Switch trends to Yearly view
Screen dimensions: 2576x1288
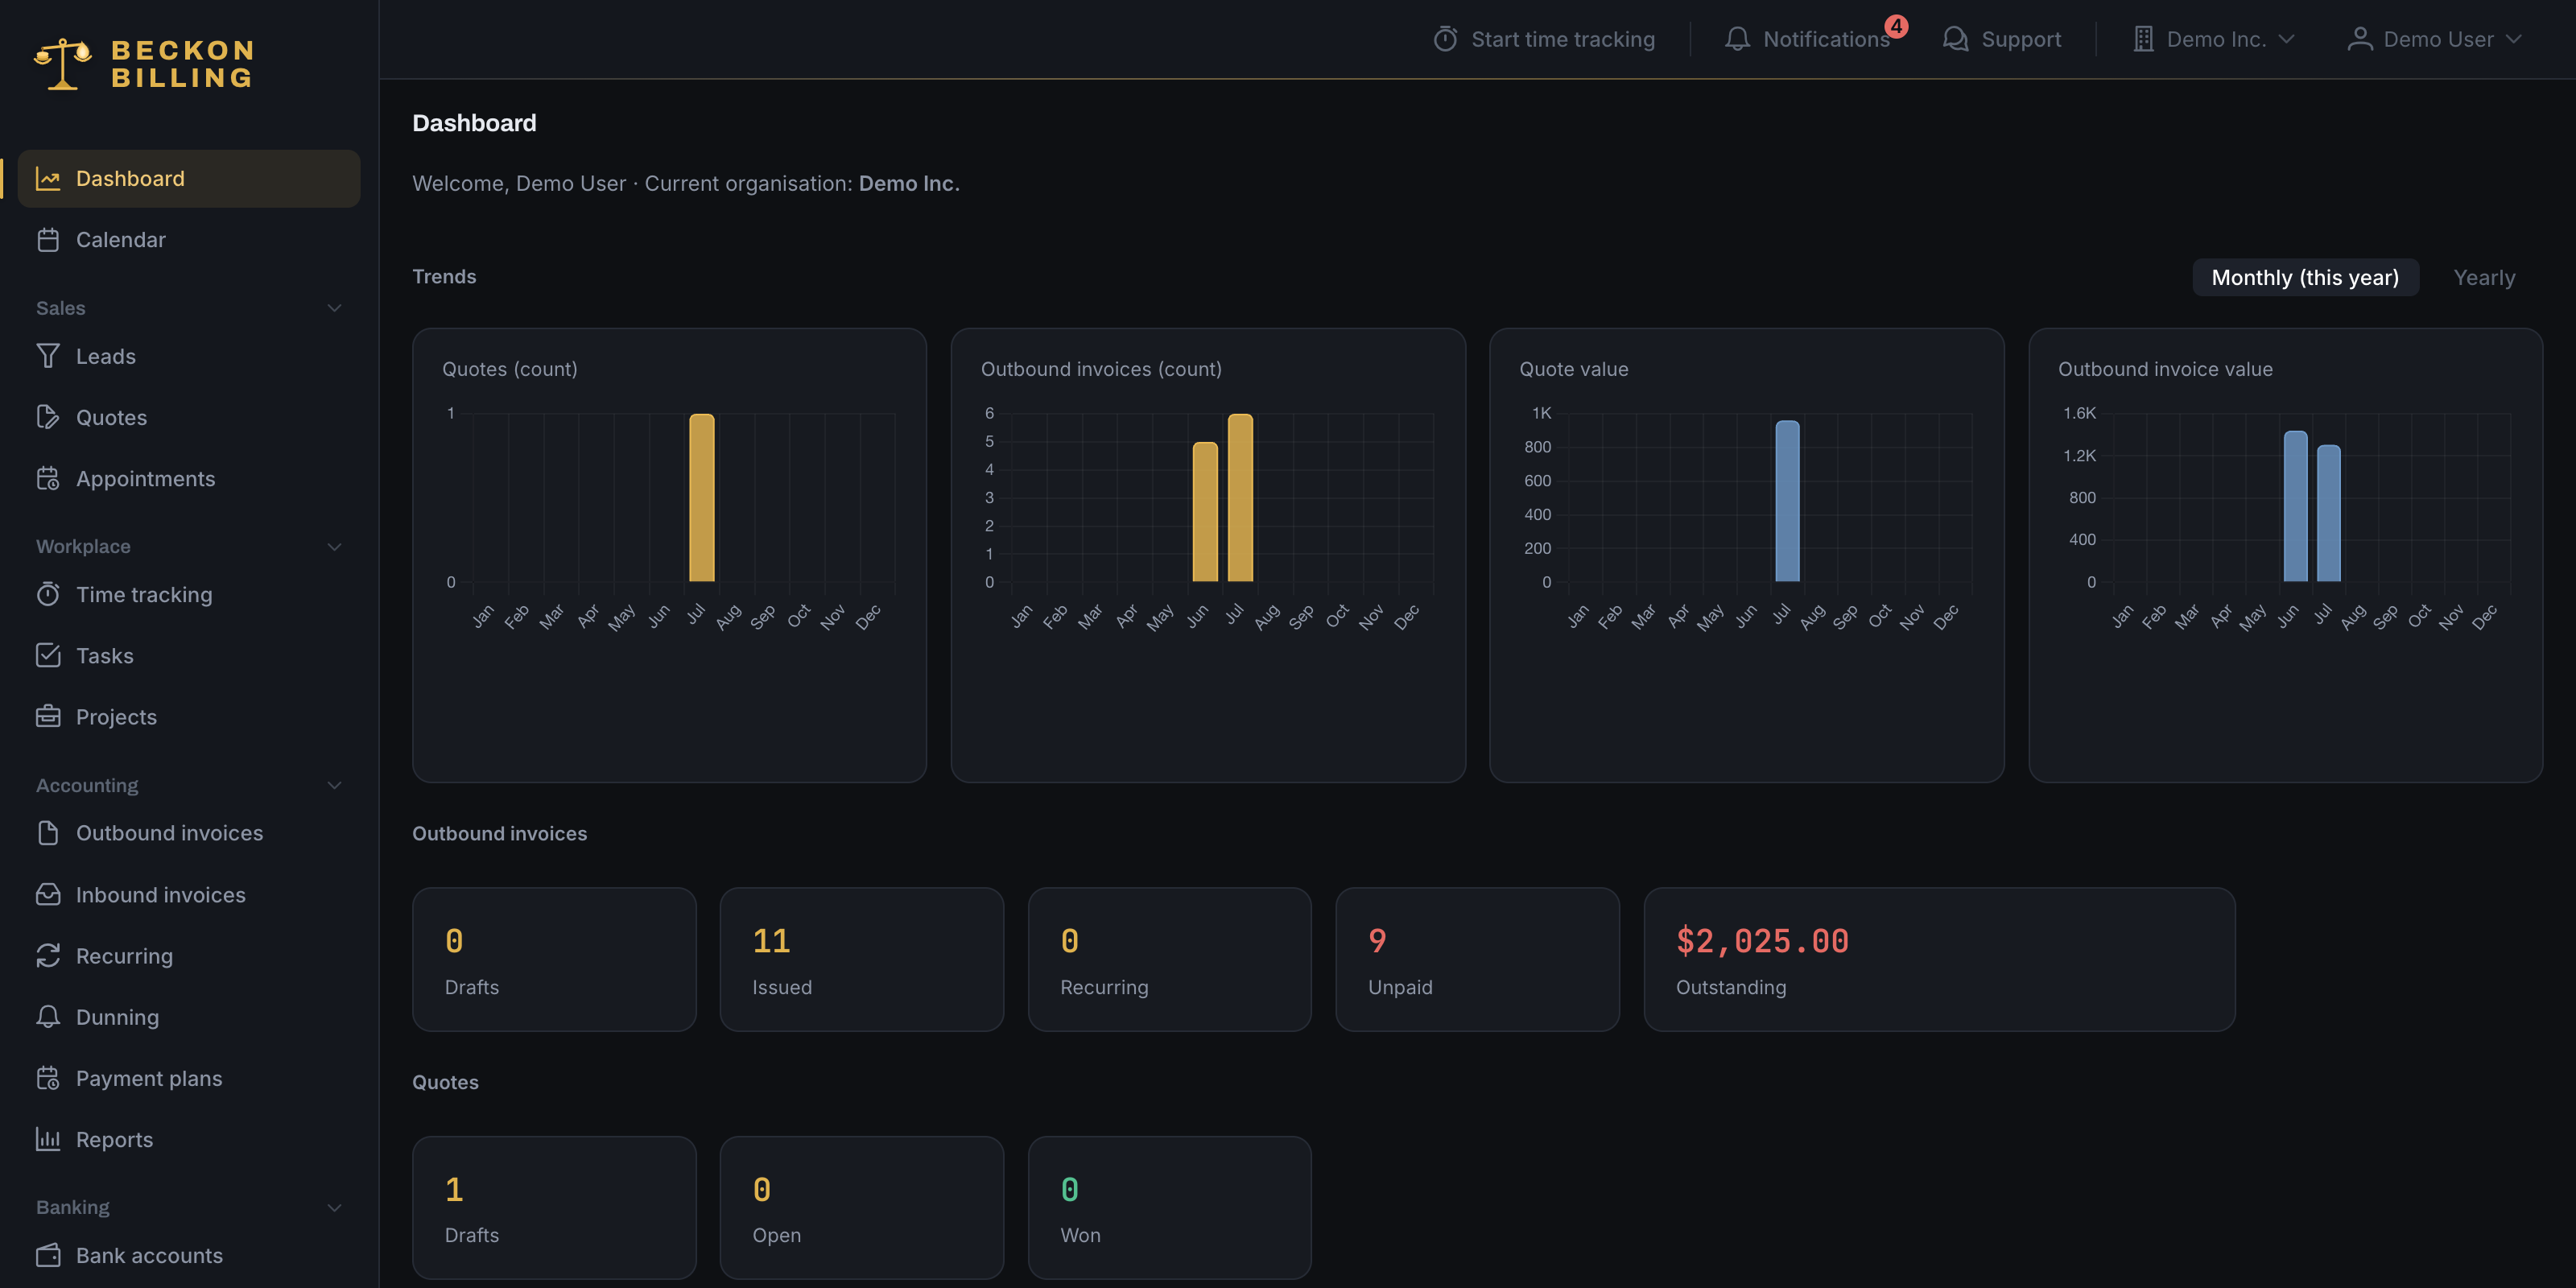click(x=2484, y=278)
